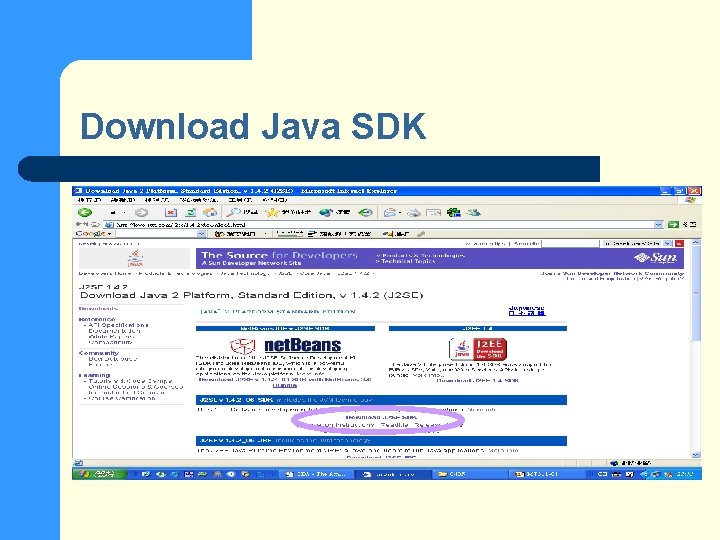Open Favorites with the star icon
Viewport: 720px width, 540px height.
[288, 212]
